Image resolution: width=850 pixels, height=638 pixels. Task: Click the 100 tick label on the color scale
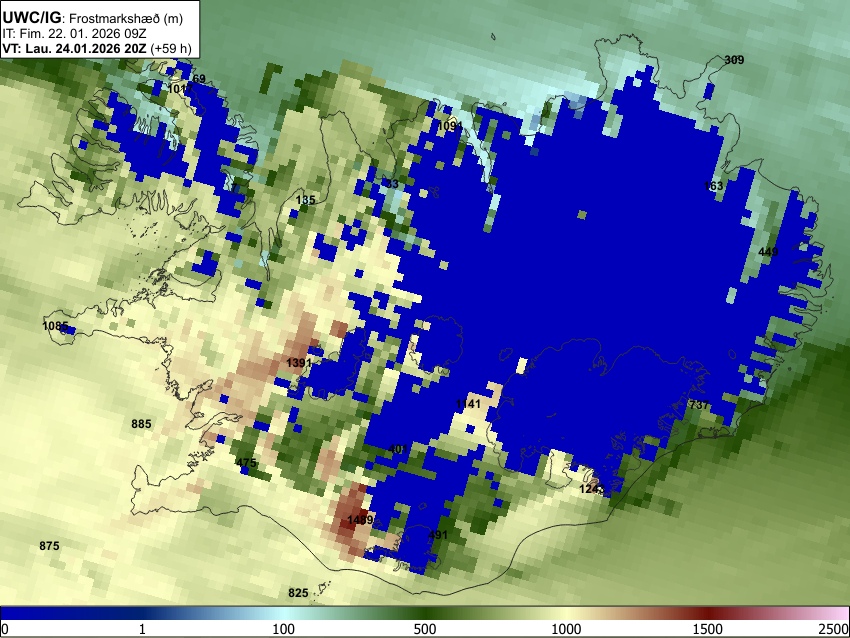pyautogui.click(x=284, y=629)
